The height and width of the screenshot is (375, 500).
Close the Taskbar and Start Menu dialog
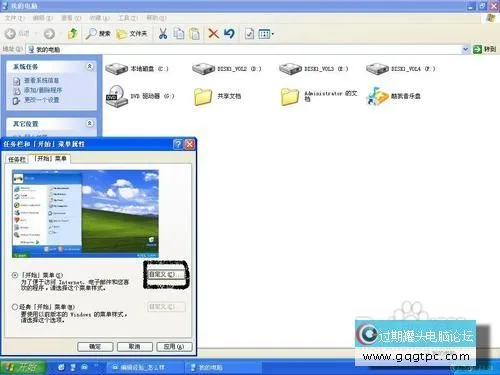[x=190, y=144]
